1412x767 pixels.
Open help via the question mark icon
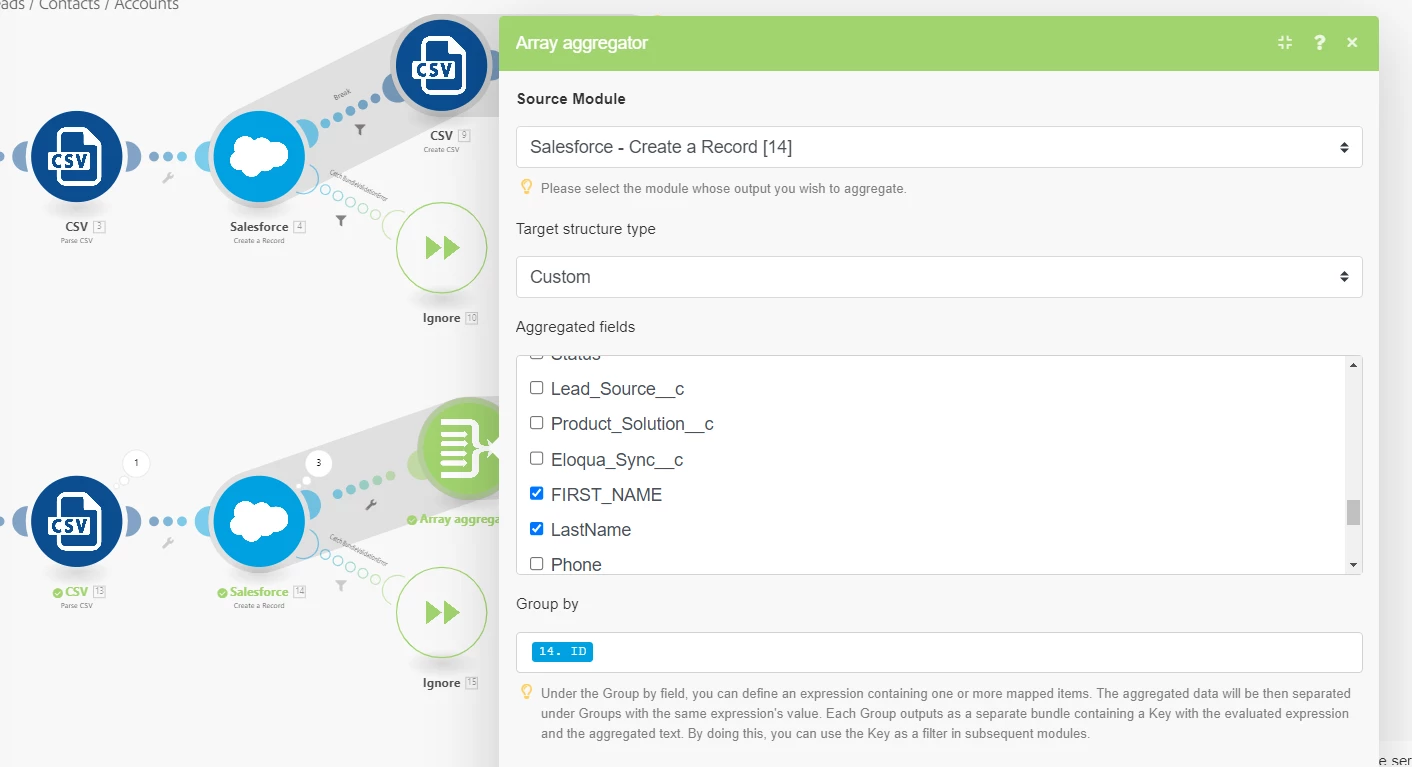pyautogui.click(x=1320, y=42)
